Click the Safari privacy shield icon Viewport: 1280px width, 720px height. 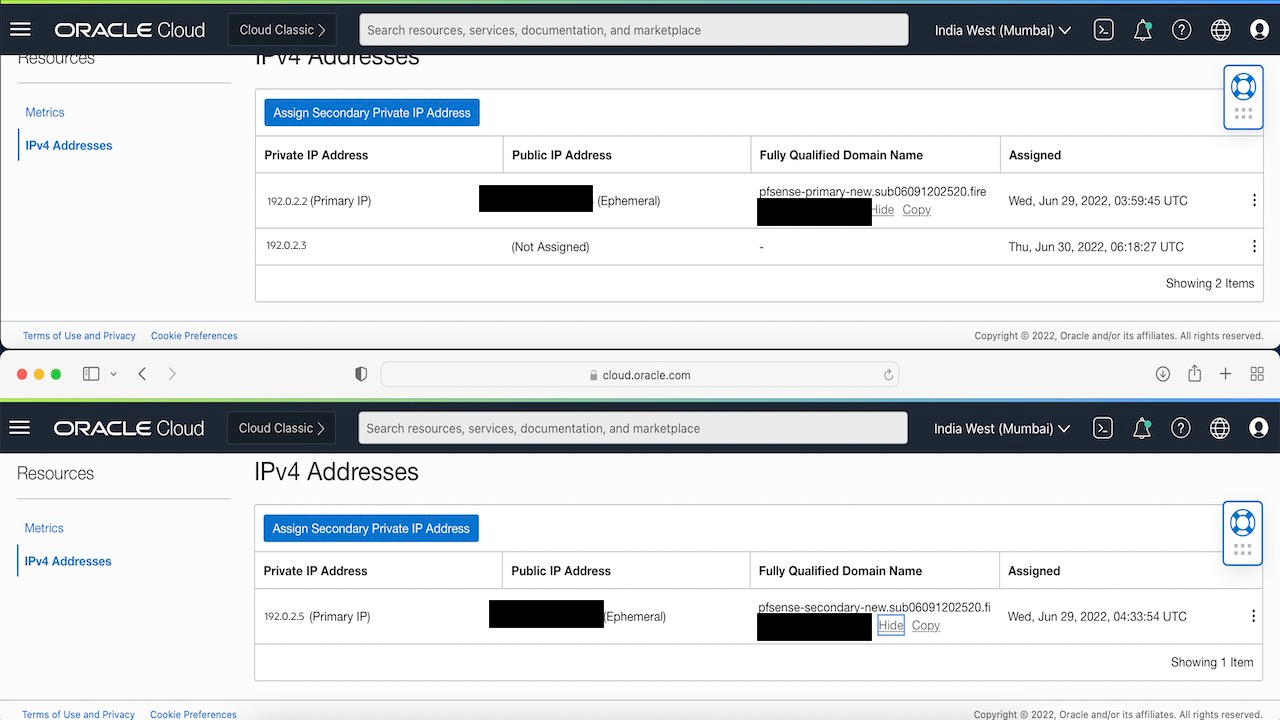point(360,374)
